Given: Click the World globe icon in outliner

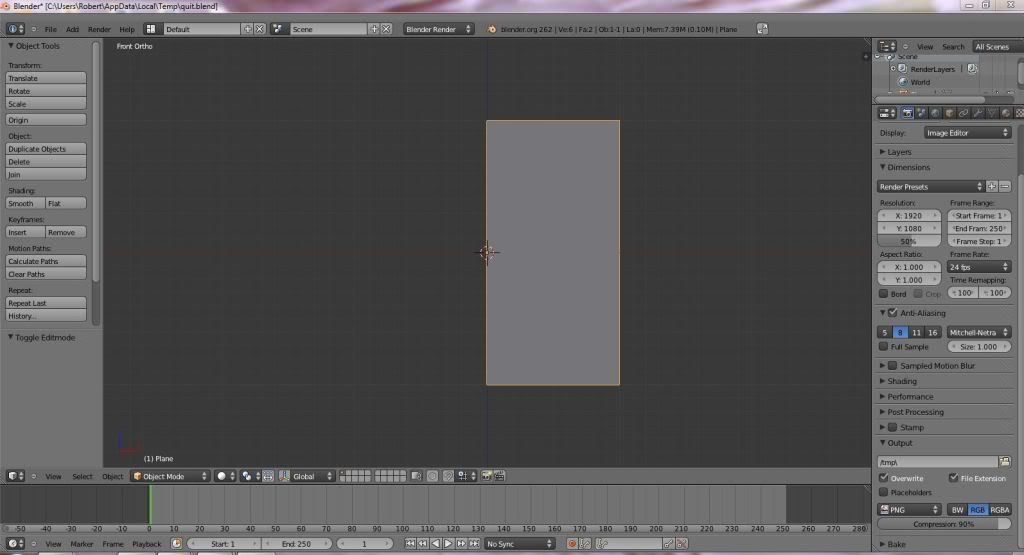Looking at the screenshot, I should pyautogui.click(x=903, y=82).
